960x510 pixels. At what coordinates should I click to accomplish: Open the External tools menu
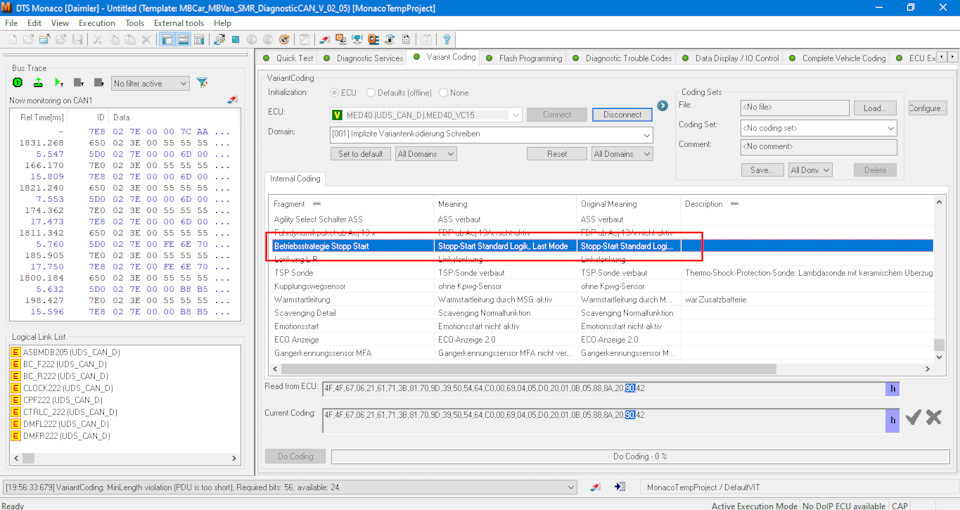pyautogui.click(x=179, y=23)
